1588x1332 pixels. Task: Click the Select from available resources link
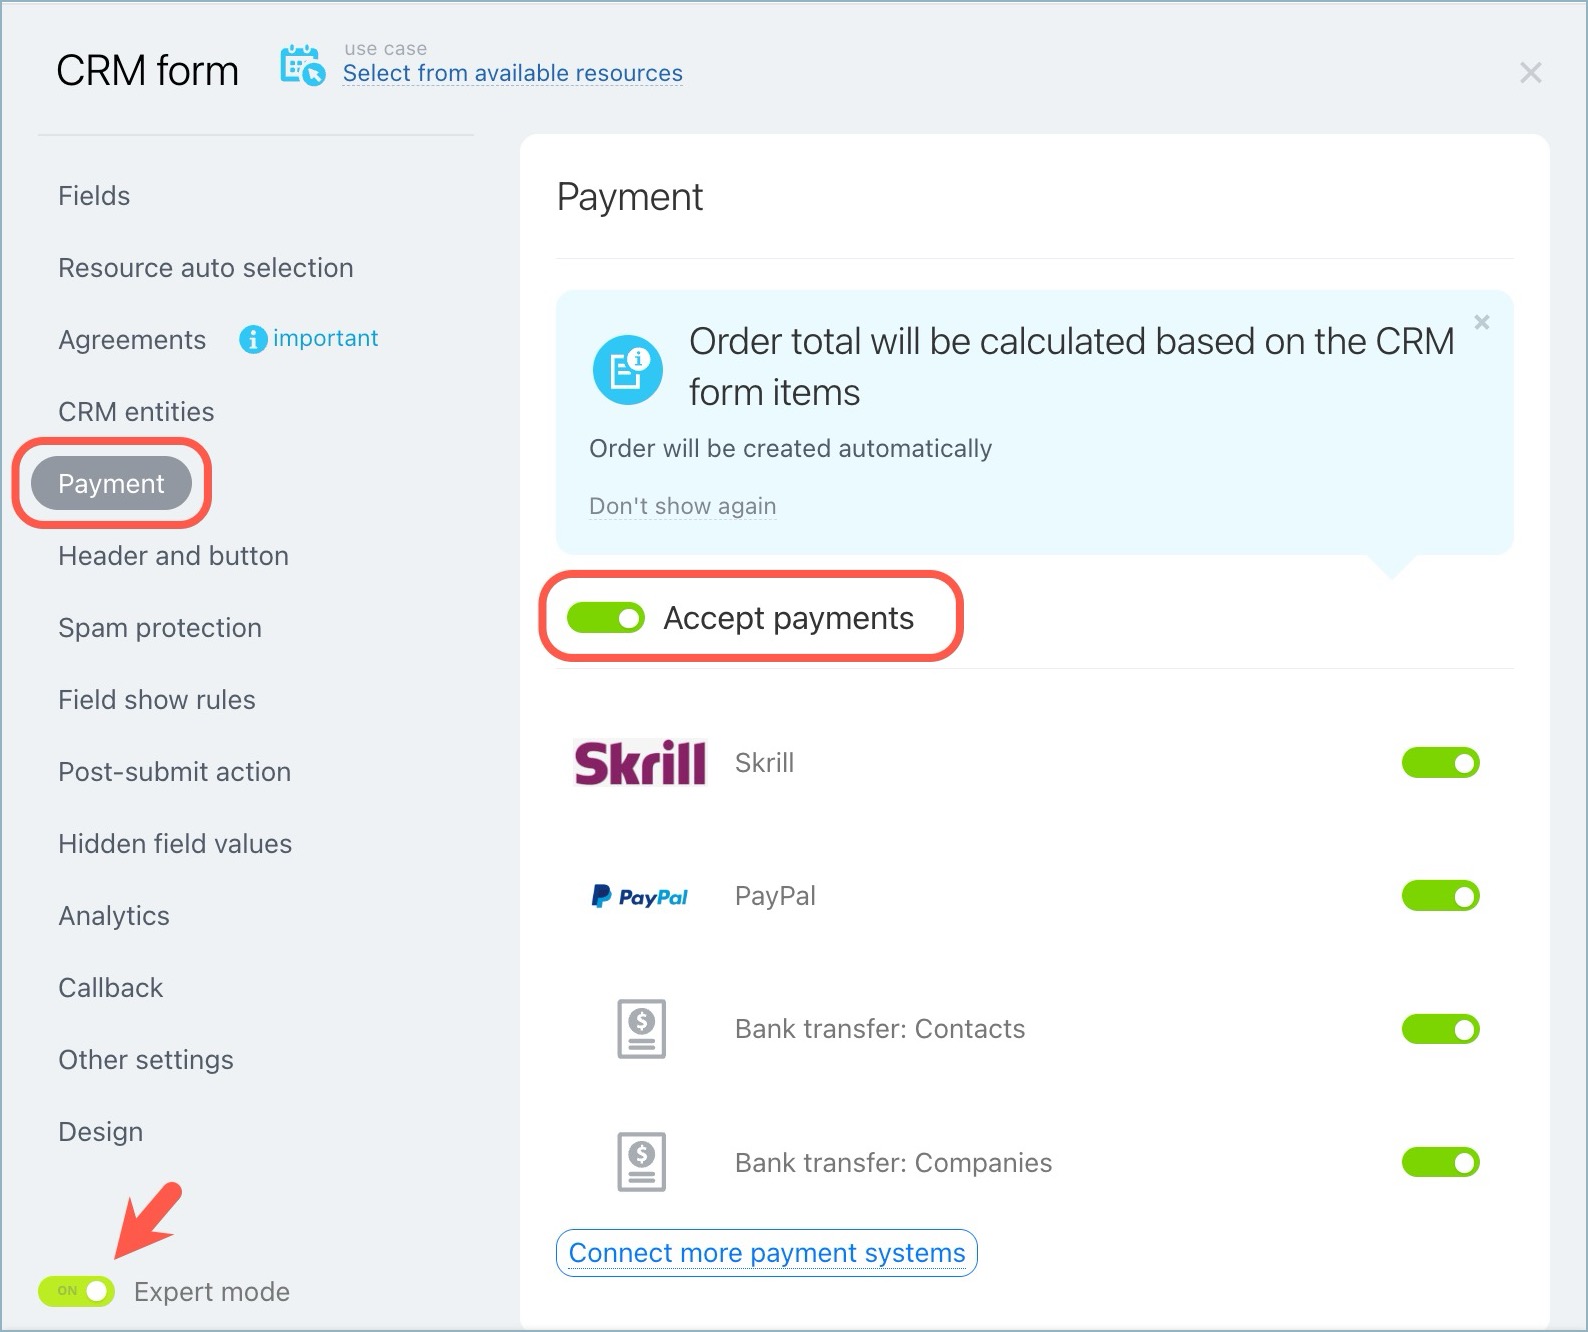tap(512, 73)
